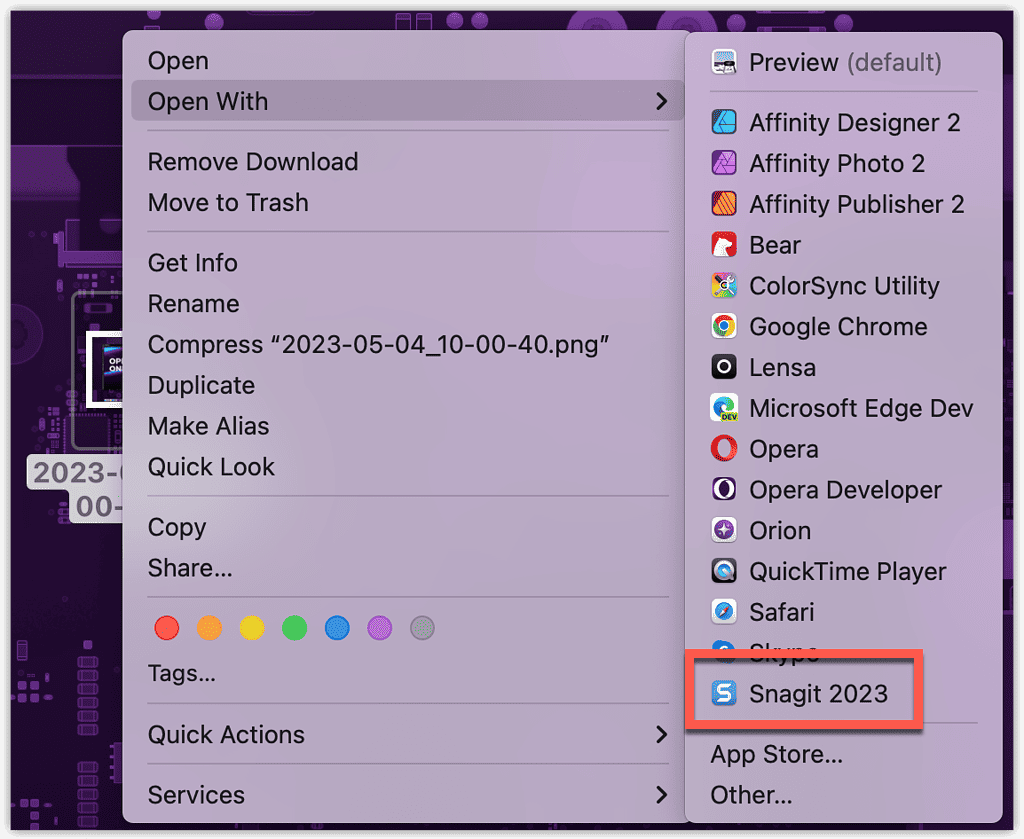Click the Preview app icon
Image resolution: width=1024 pixels, height=839 pixels.
pos(724,63)
